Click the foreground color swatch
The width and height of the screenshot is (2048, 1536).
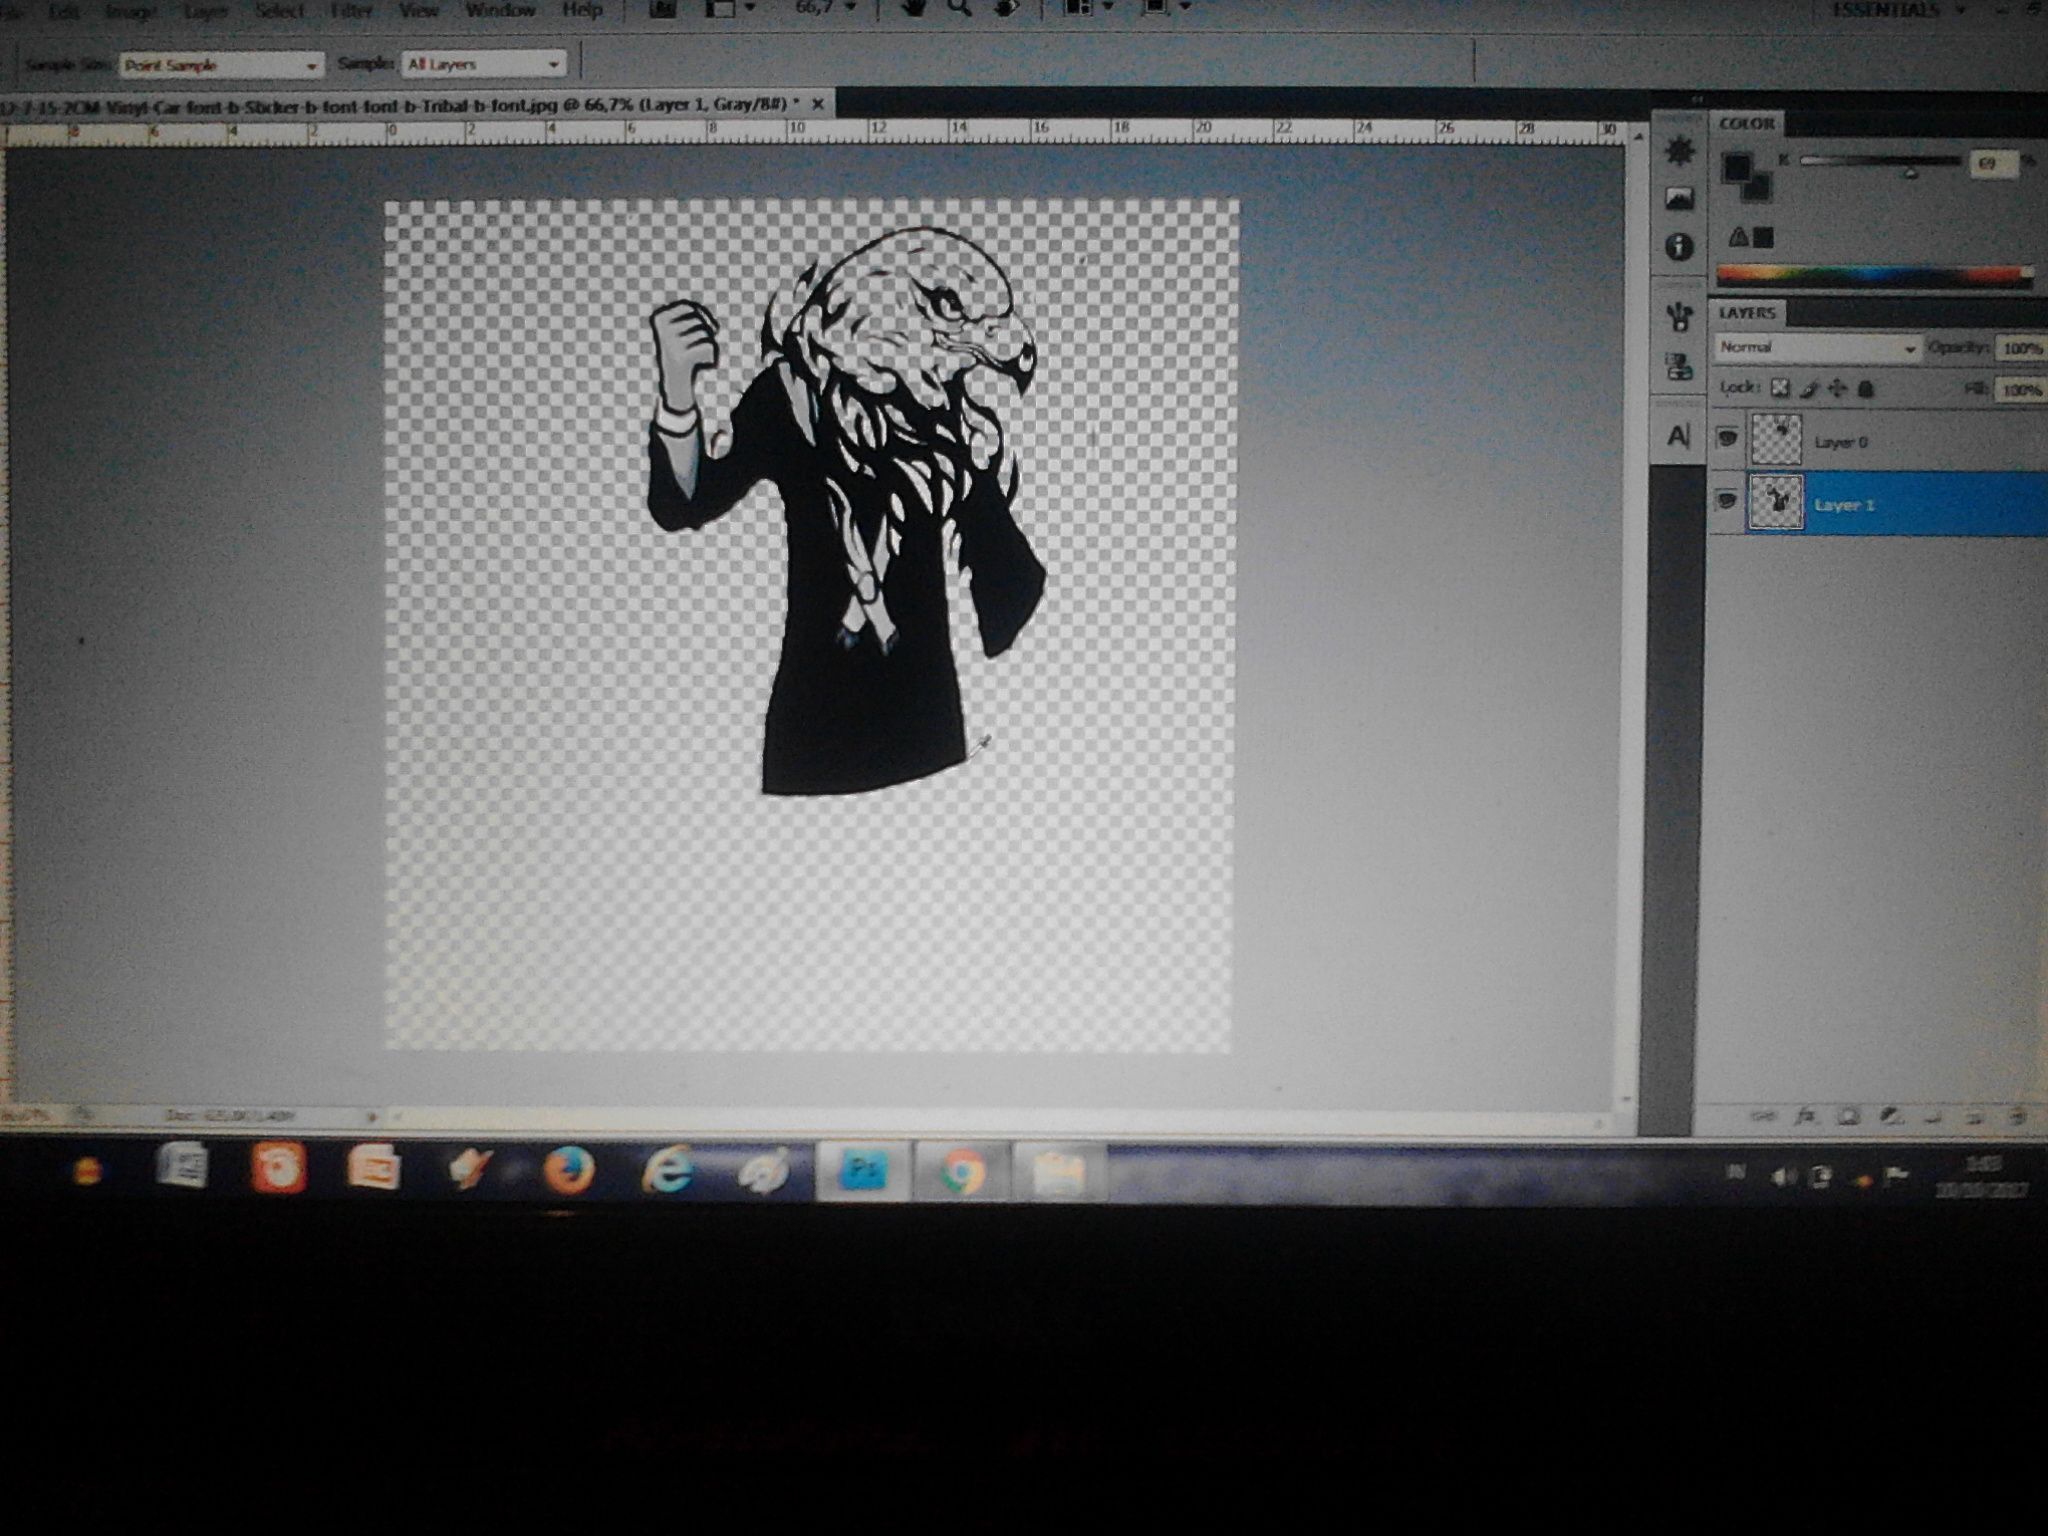[1737, 166]
